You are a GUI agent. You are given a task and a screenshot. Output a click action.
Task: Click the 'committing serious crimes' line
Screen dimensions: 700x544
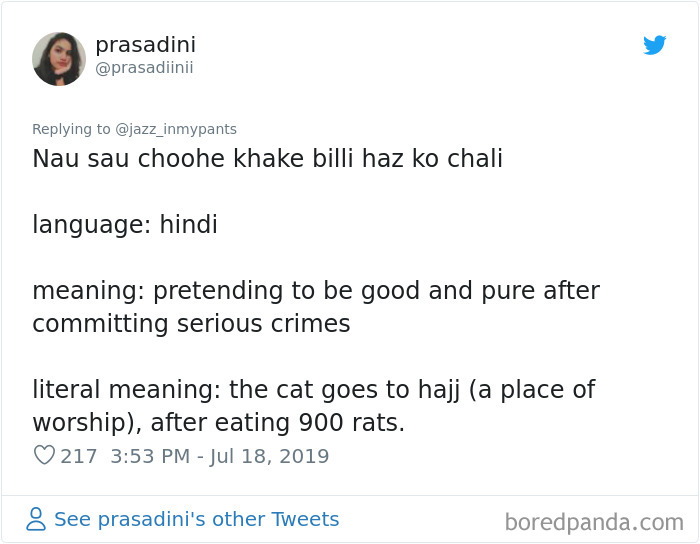[x=191, y=324]
